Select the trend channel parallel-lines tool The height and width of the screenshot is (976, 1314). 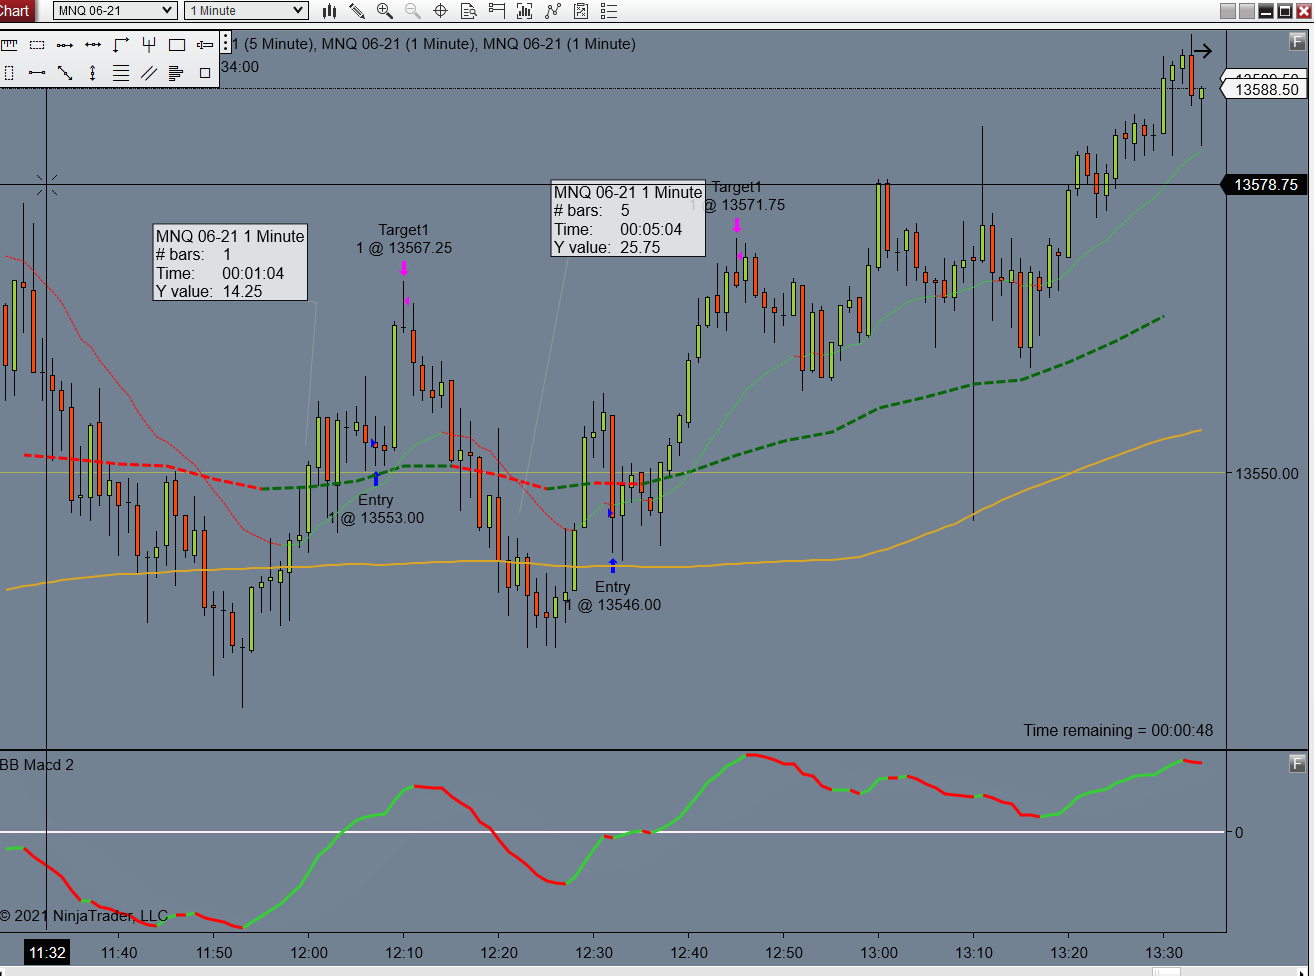pos(149,73)
